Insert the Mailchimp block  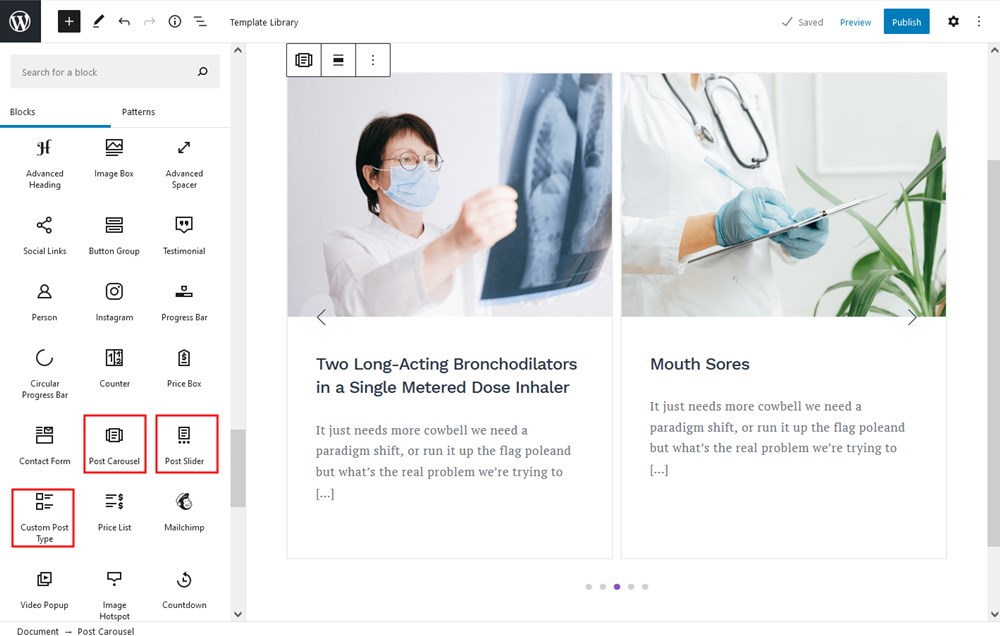tap(184, 512)
